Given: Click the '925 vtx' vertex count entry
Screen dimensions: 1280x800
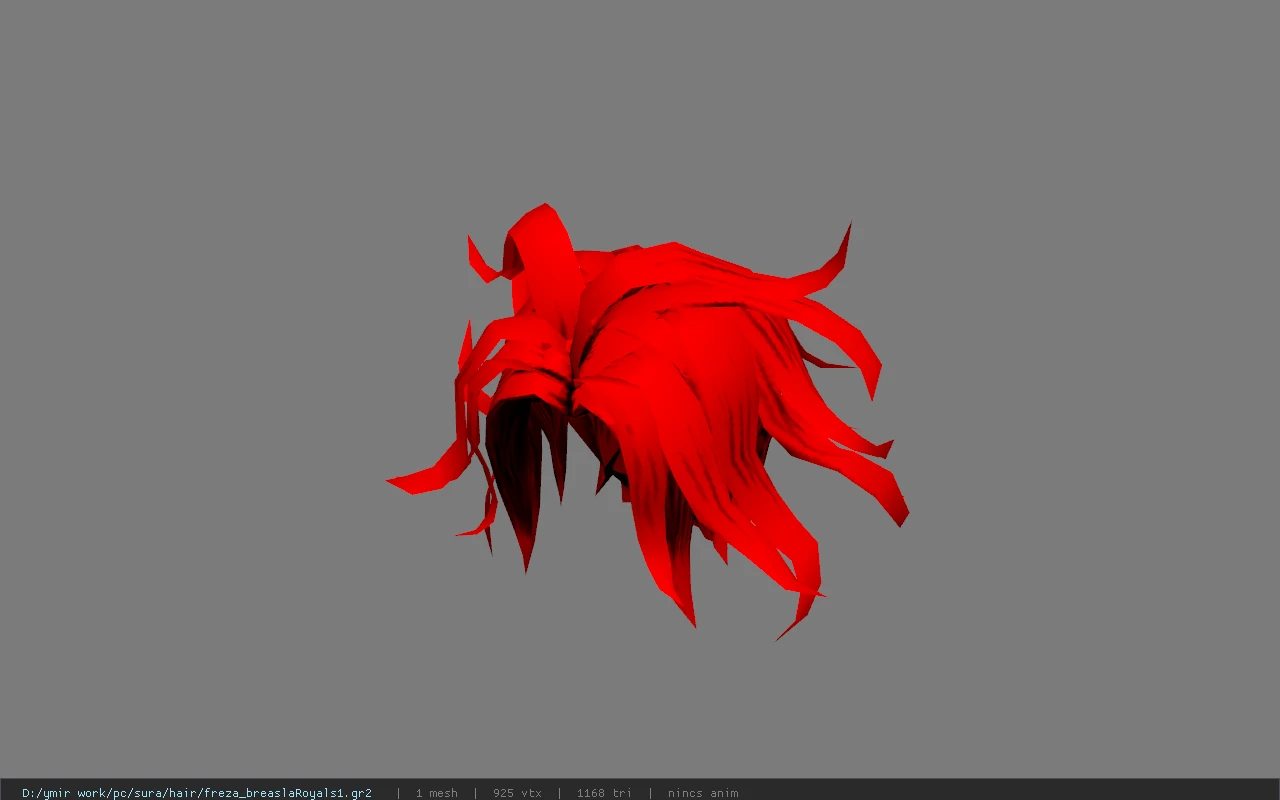Looking at the screenshot, I should tap(517, 793).
